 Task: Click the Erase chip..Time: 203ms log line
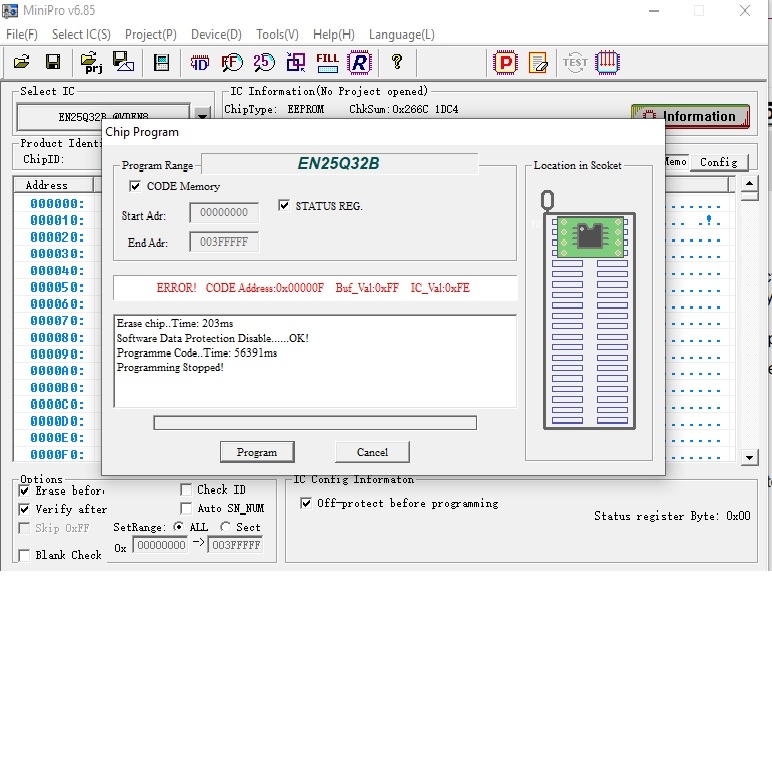pyautogui.click(x=175, y=323)
